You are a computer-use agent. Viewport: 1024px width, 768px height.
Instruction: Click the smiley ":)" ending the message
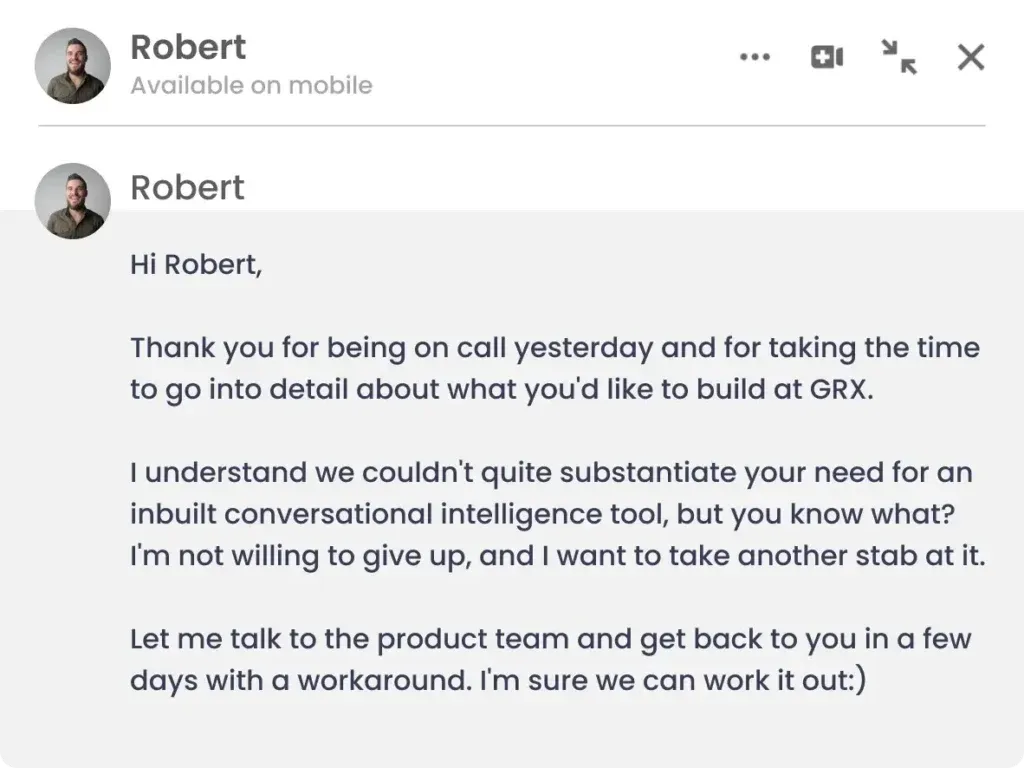[x=858, y=680]
